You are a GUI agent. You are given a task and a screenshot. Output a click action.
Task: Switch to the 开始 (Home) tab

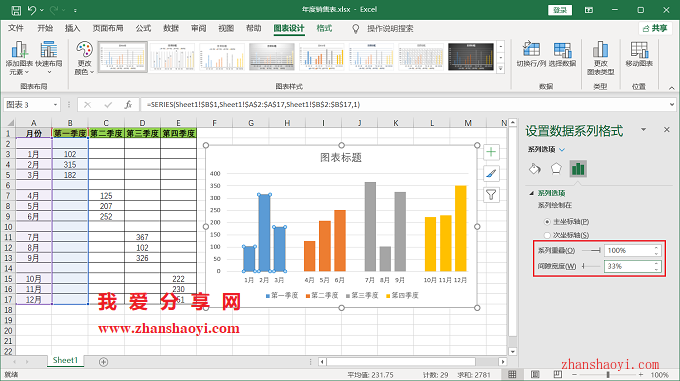point(45,28)
